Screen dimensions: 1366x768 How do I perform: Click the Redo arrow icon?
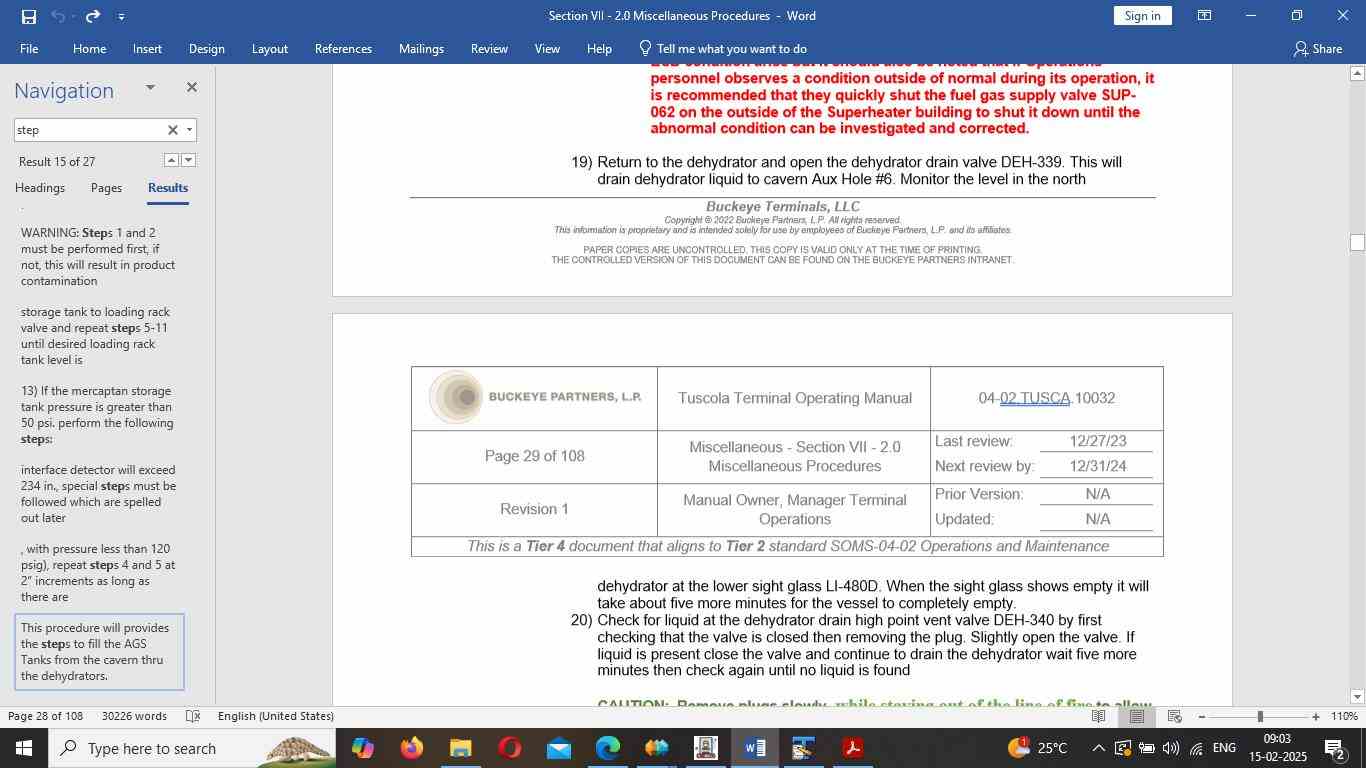(x=93, y=16)
